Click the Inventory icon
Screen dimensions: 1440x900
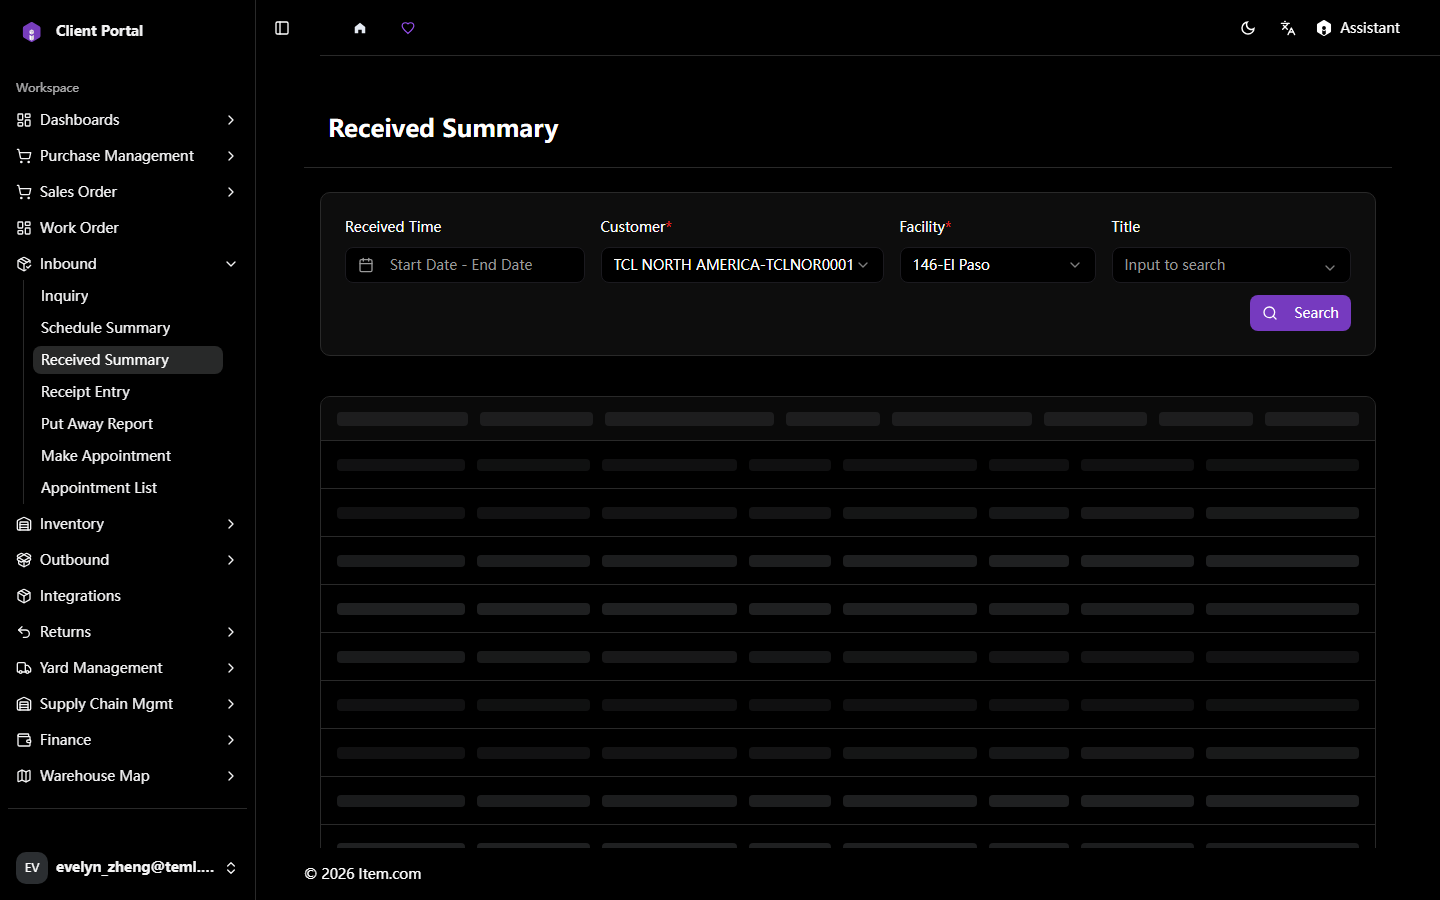pos(24,524)
